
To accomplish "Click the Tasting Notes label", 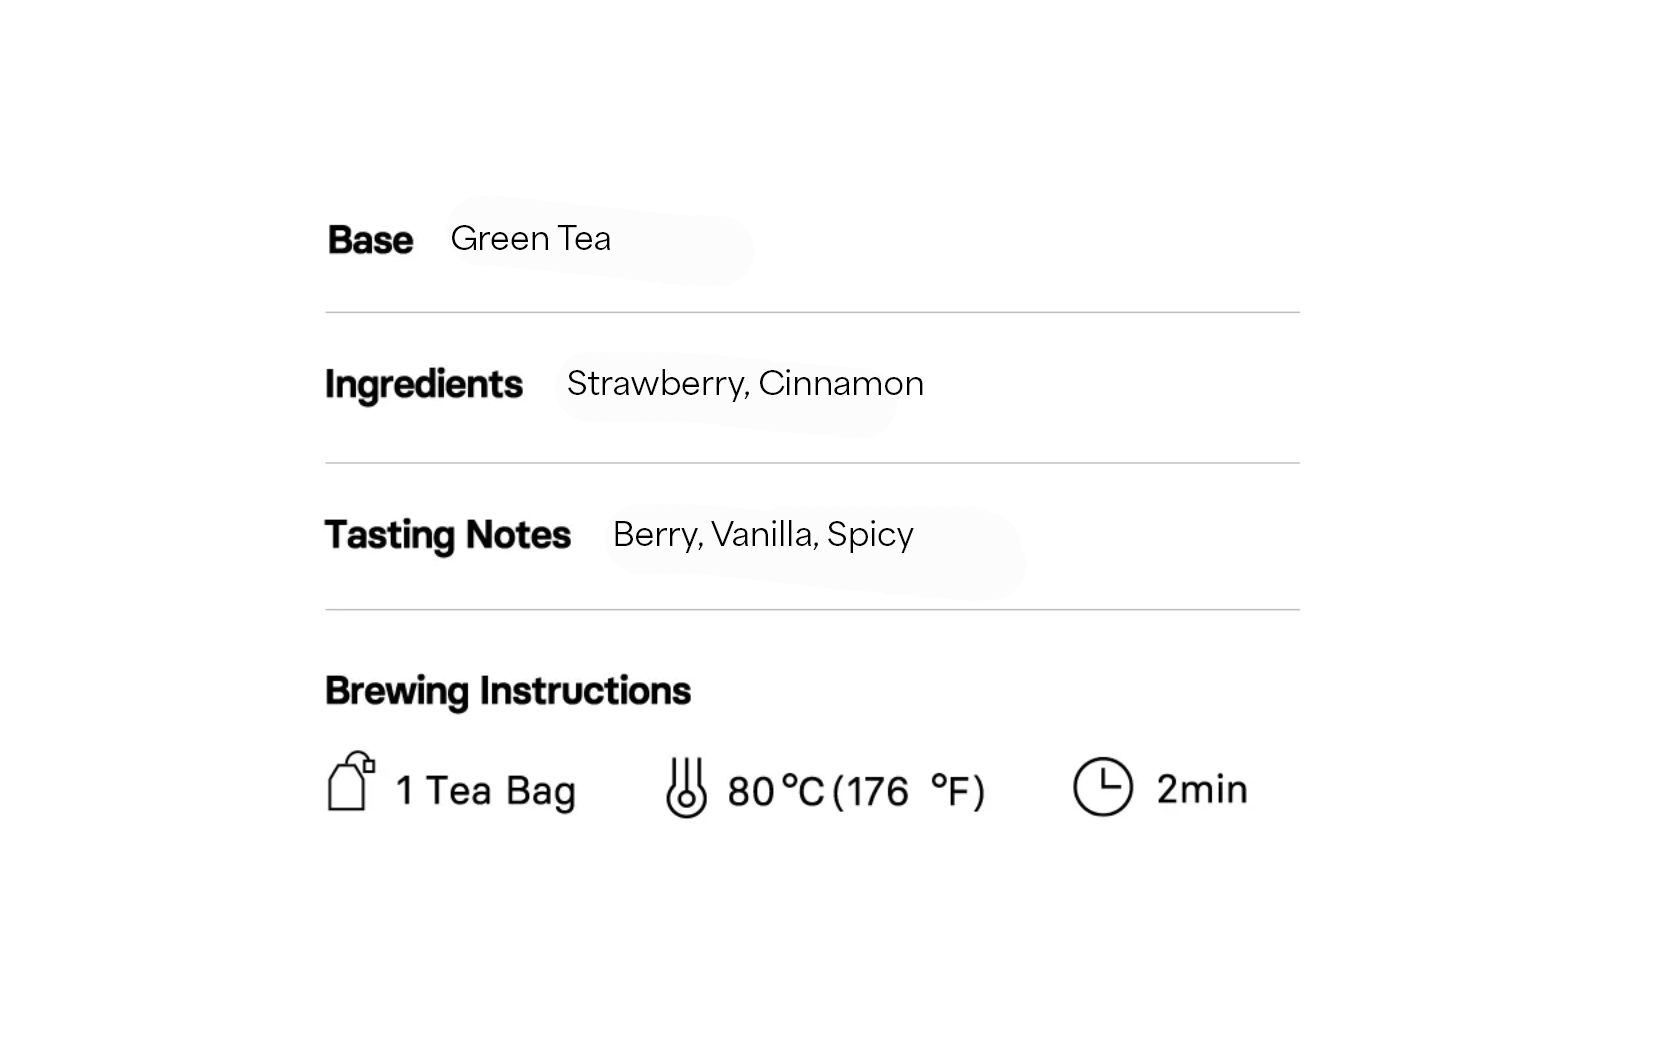I will [x=448, y=535].
